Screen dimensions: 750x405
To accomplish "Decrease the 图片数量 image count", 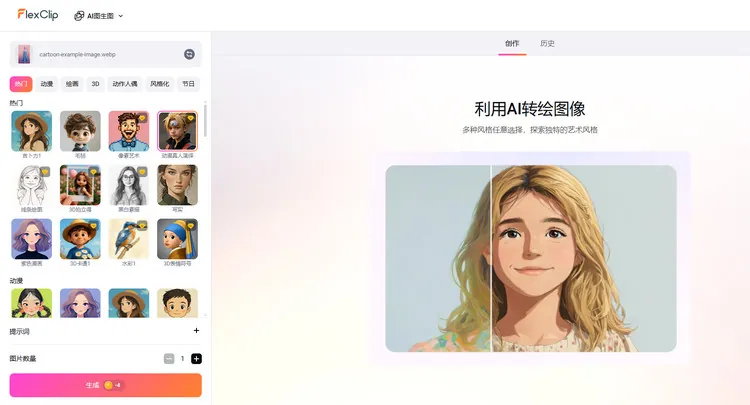I will (169, 359).
